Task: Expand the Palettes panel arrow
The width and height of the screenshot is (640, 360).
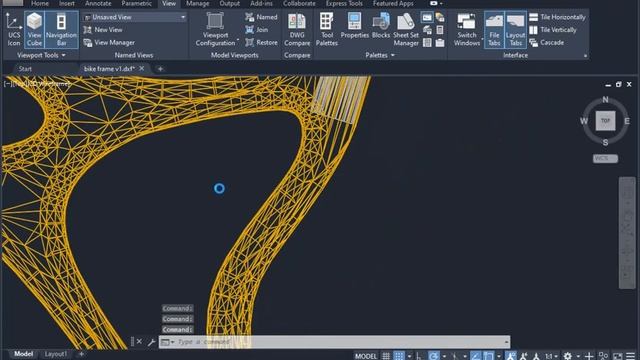Action: click(393, 55)
